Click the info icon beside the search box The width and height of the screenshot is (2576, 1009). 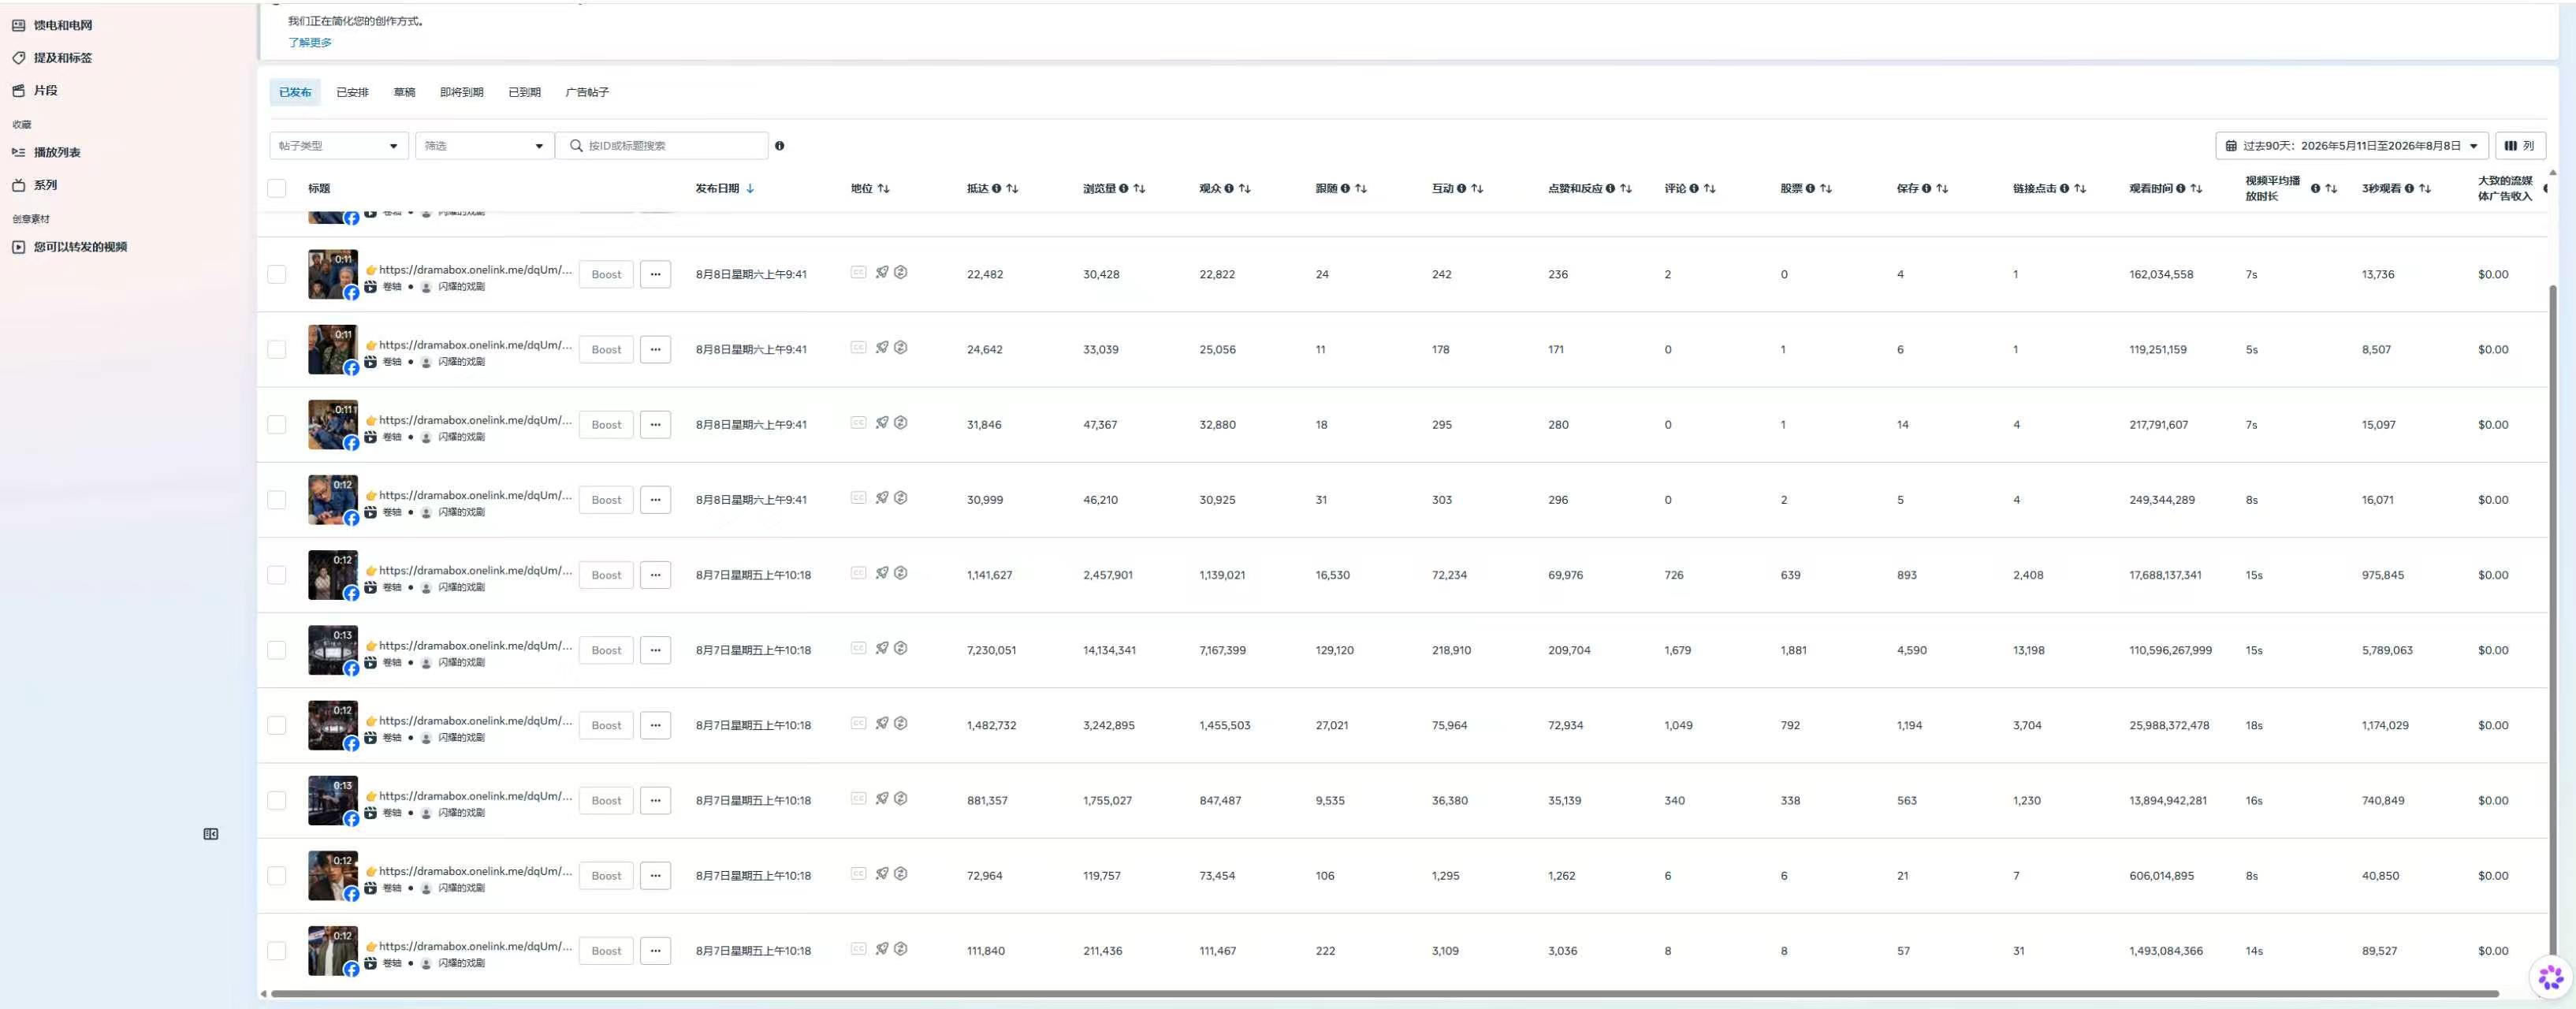[x=780, y=146]
